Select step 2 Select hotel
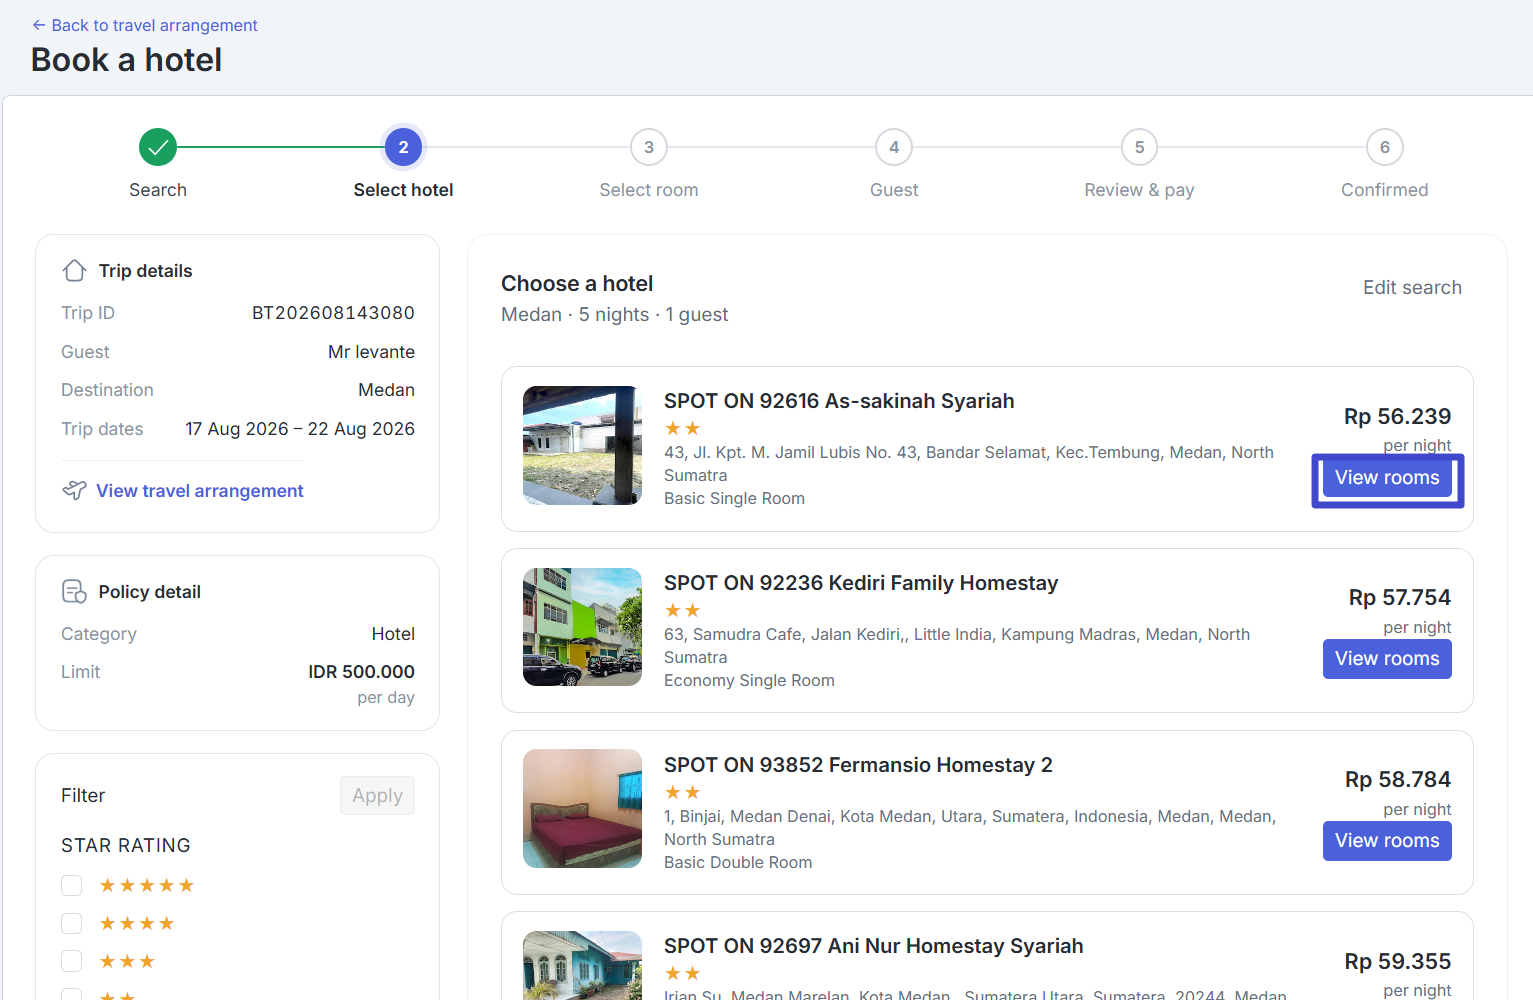The width and height of the screenshot is (1533, 1000). tap(403, 147)
